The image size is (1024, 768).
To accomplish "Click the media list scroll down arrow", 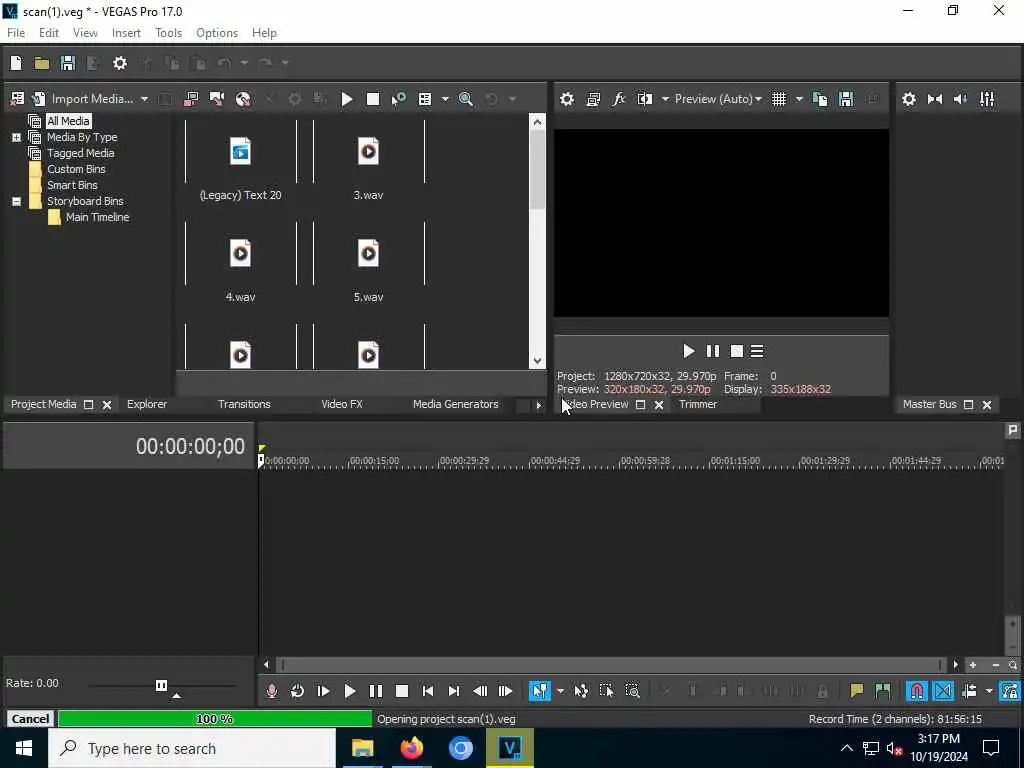I will point(537,360).
